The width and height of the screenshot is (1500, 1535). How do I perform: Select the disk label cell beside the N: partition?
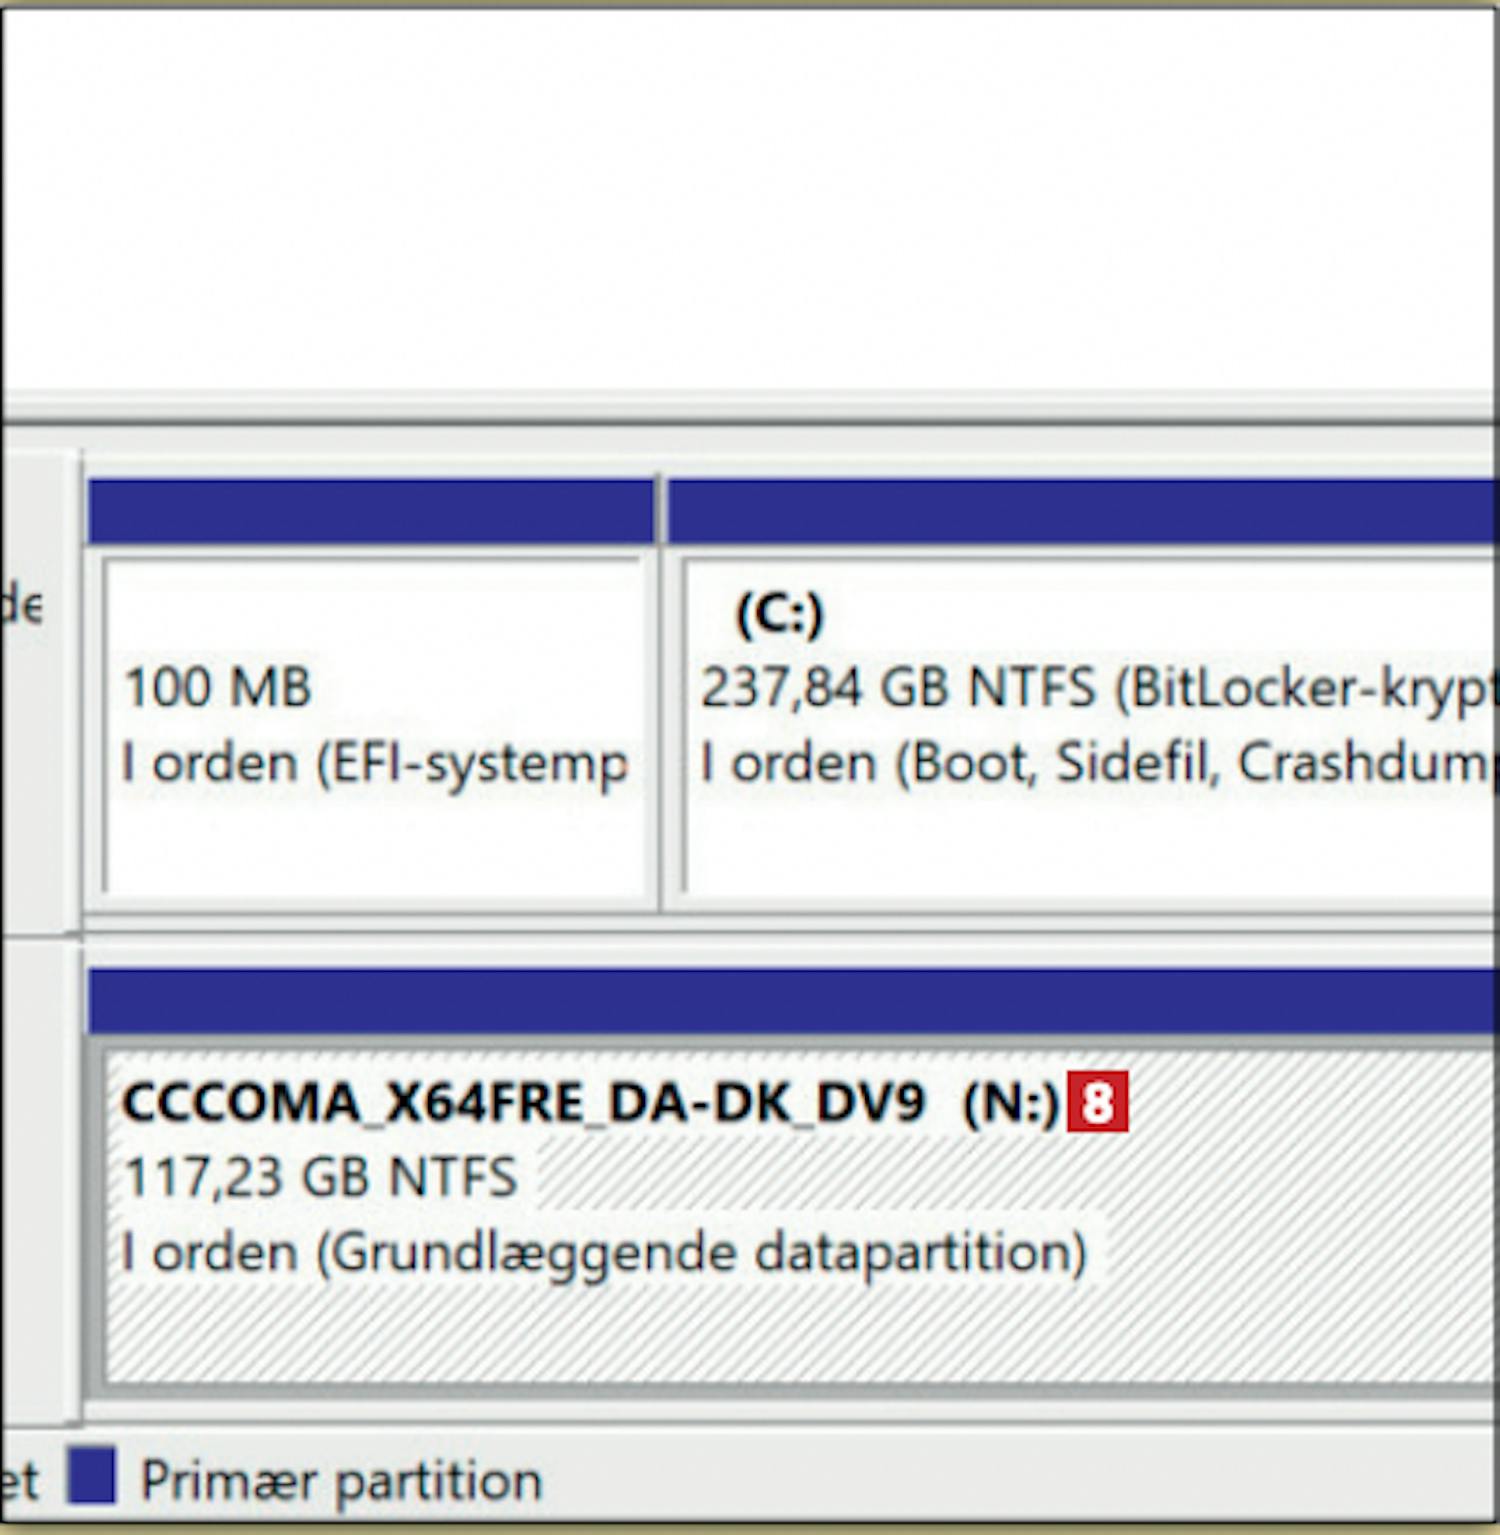coord(38,1180)
